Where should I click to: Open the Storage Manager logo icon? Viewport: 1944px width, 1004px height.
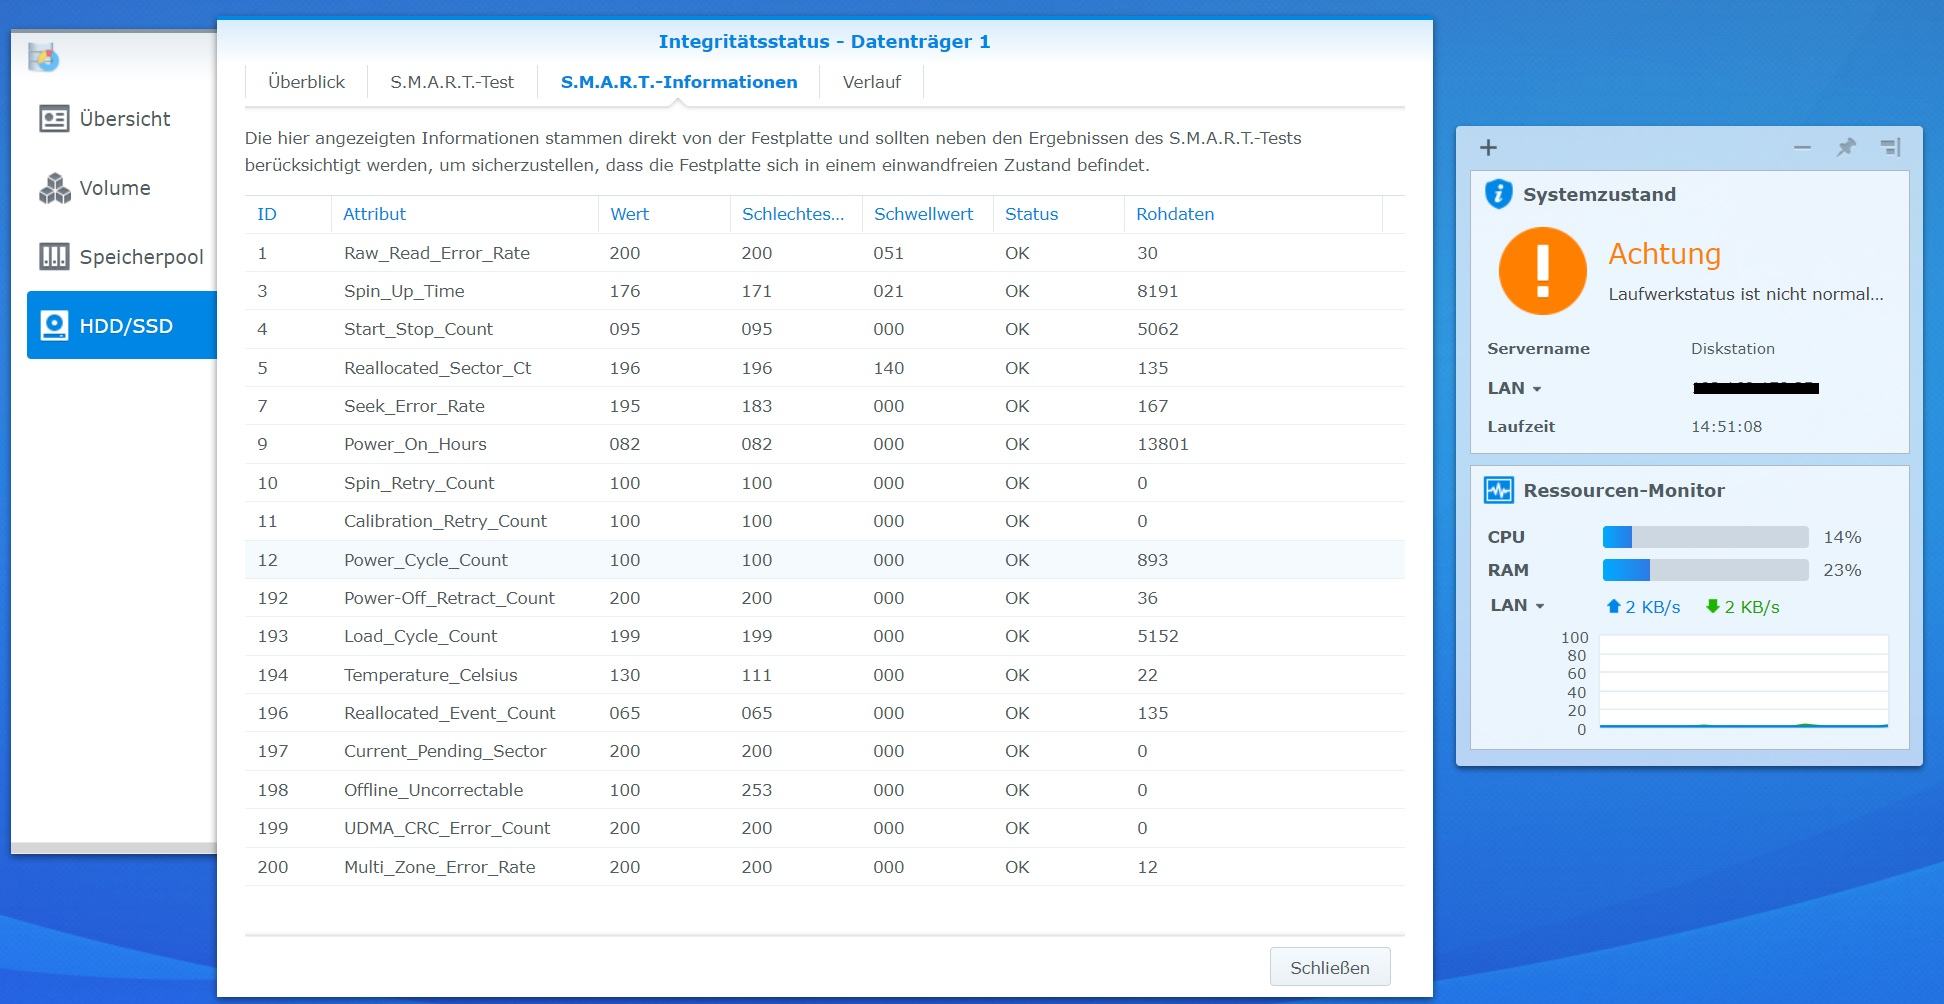(x=43, y=58)
